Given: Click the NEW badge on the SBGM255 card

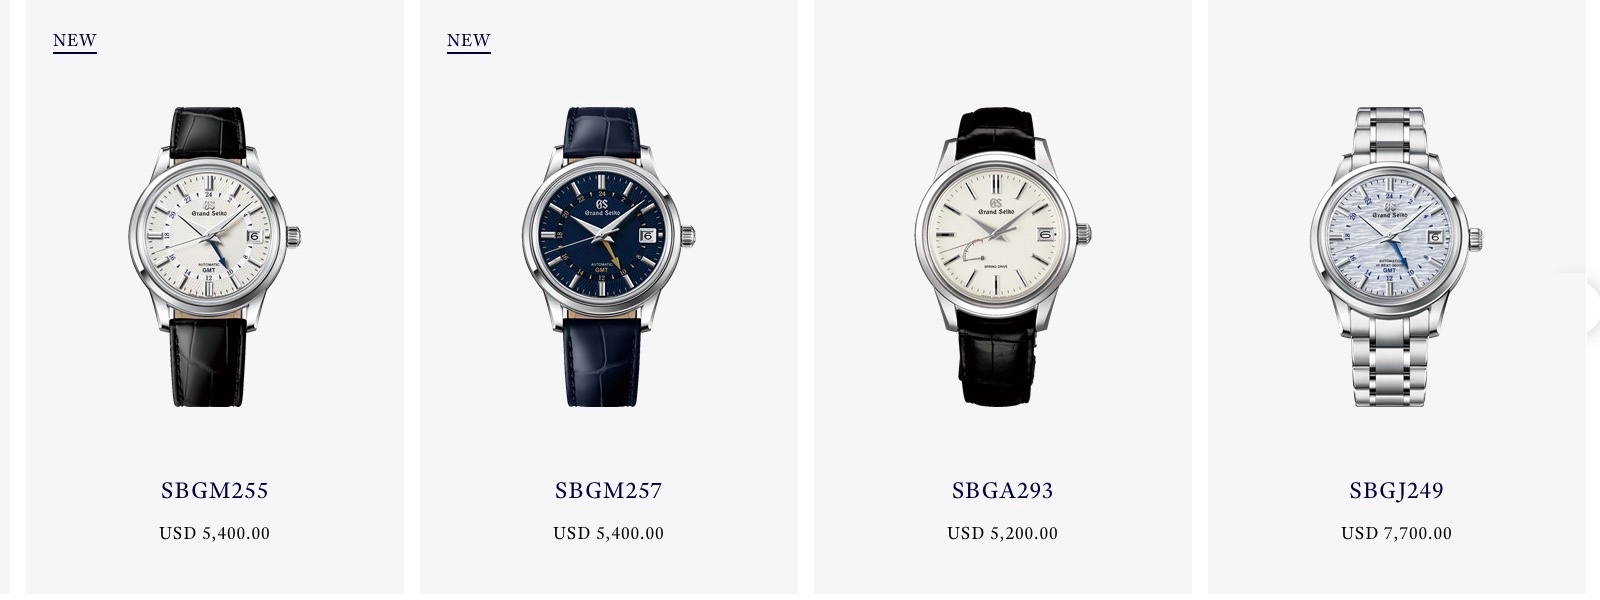Looking at the screenshot, I should click(75, 41).
